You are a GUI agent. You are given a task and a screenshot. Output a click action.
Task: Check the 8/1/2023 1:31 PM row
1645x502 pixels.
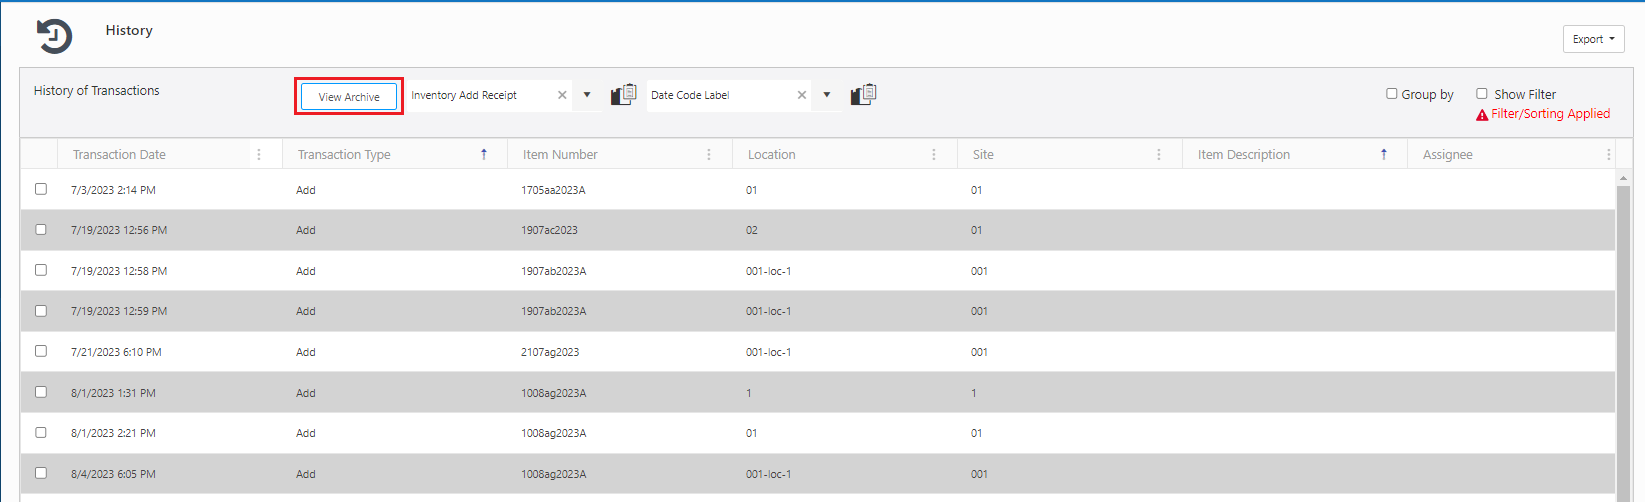(41, 392)
